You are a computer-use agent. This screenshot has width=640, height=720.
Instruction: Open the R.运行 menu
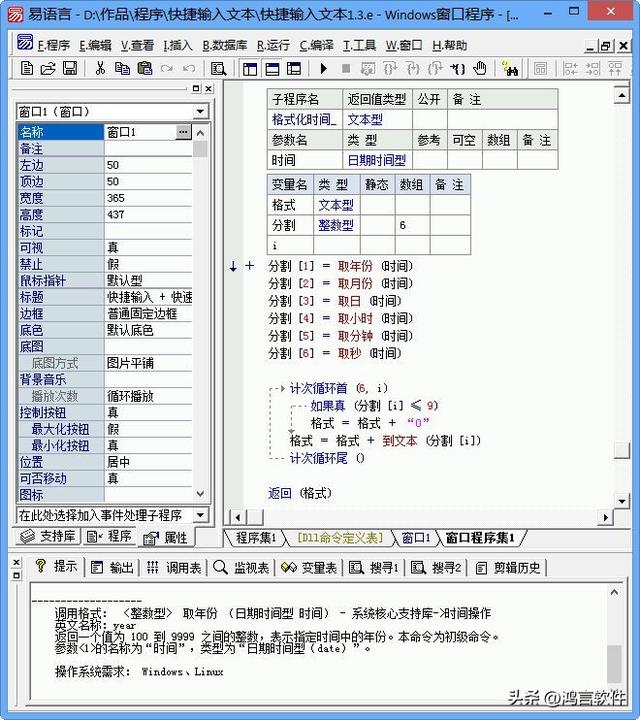pyautogui.click(x=273, y=45)
